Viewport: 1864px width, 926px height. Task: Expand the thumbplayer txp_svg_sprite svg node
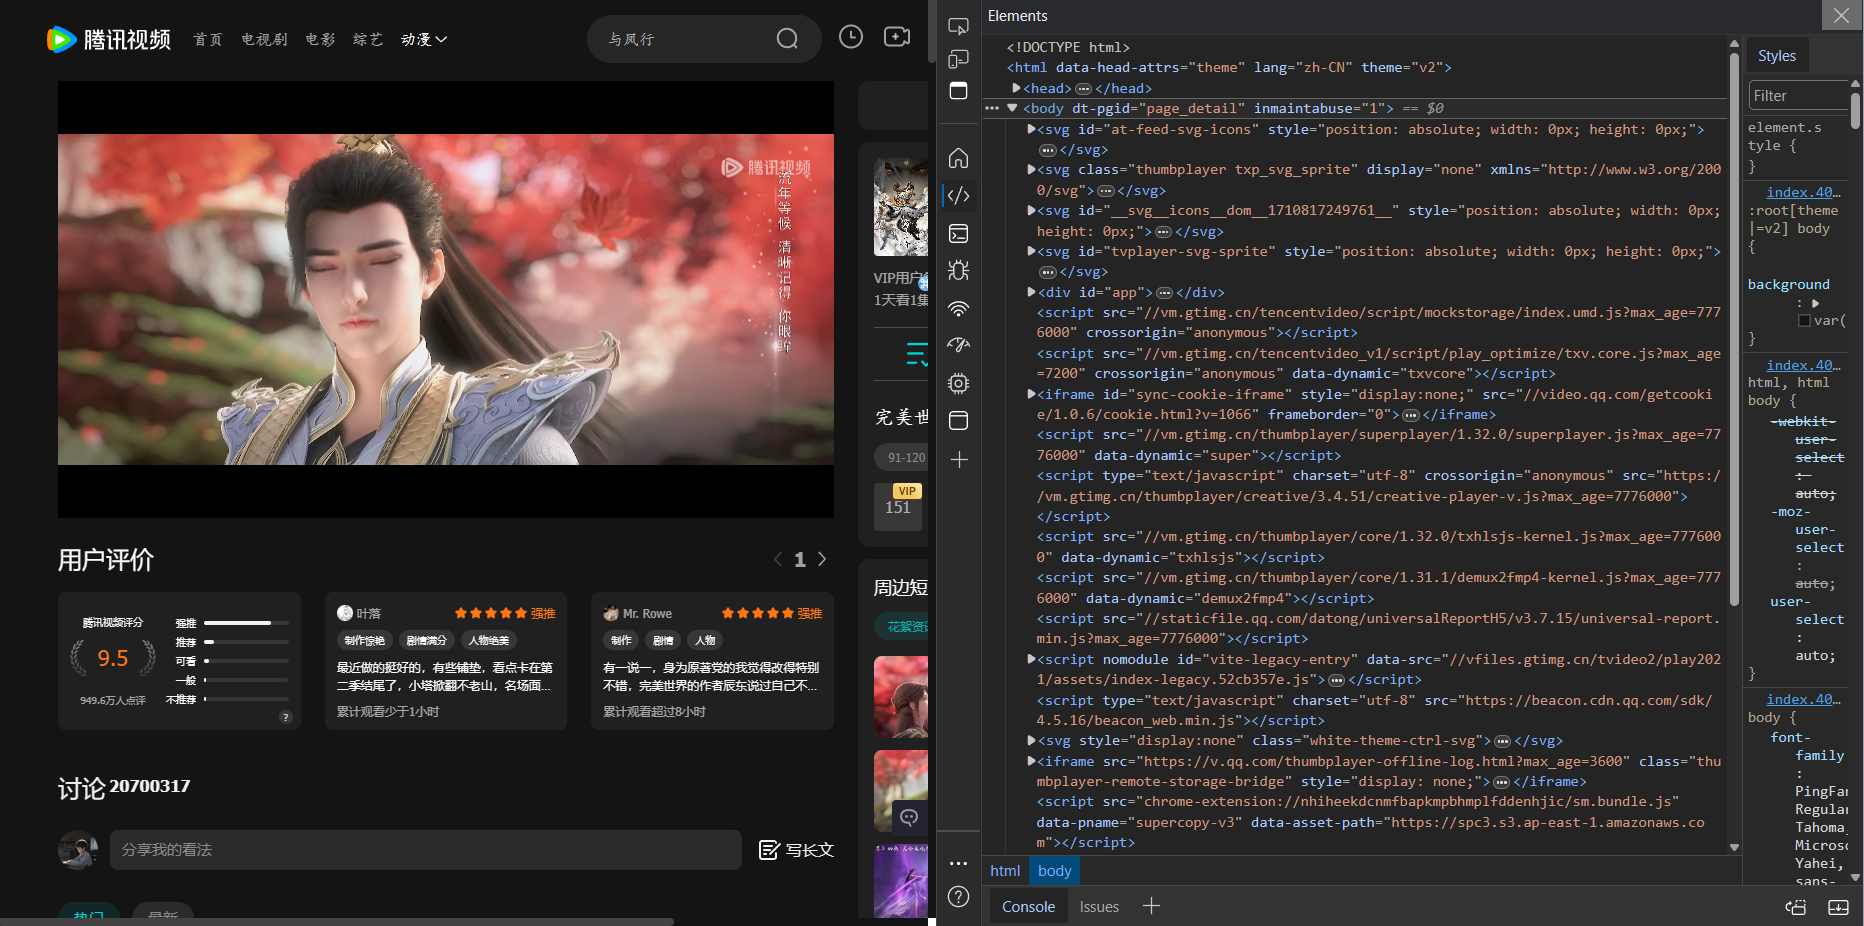point(1031,169)
